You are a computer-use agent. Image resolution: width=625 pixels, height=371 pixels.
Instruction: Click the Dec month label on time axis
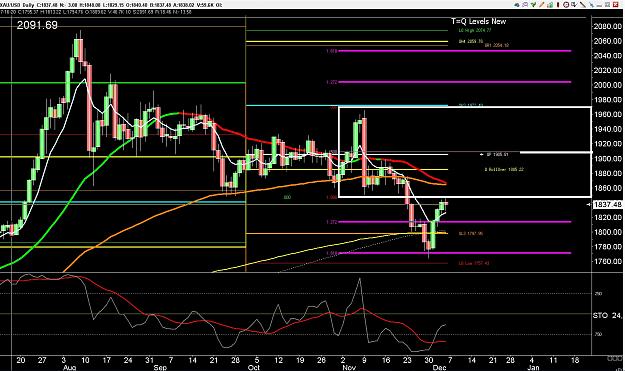point(441,367)
